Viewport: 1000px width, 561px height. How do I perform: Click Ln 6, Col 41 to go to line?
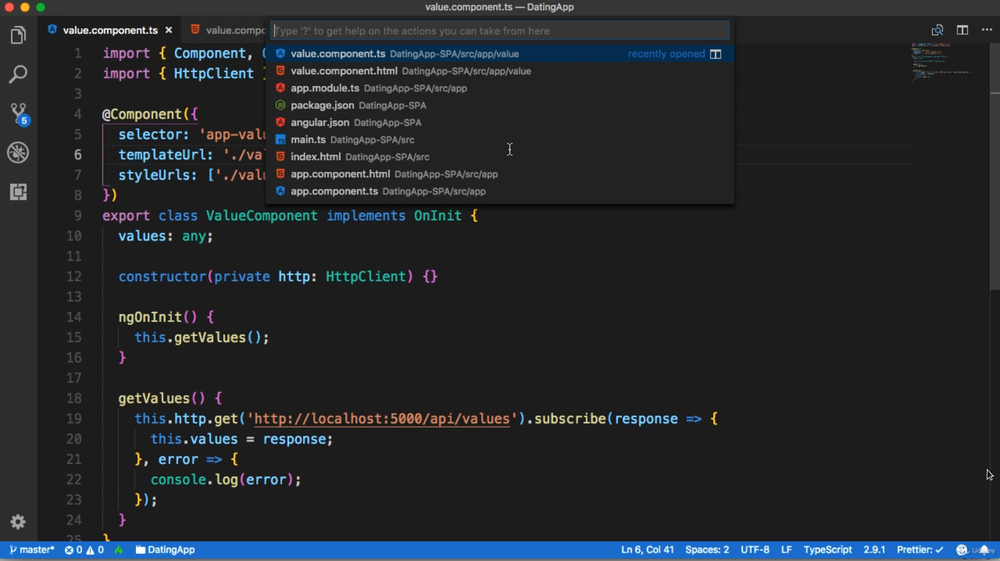pyautogui.click(x=647, y=550)
